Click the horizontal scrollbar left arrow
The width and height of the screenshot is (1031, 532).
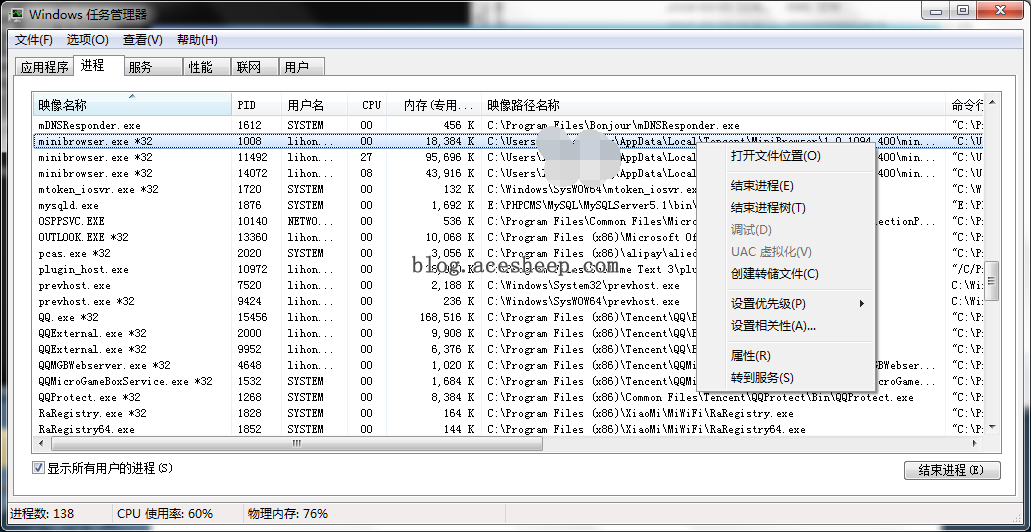(41, 444)
